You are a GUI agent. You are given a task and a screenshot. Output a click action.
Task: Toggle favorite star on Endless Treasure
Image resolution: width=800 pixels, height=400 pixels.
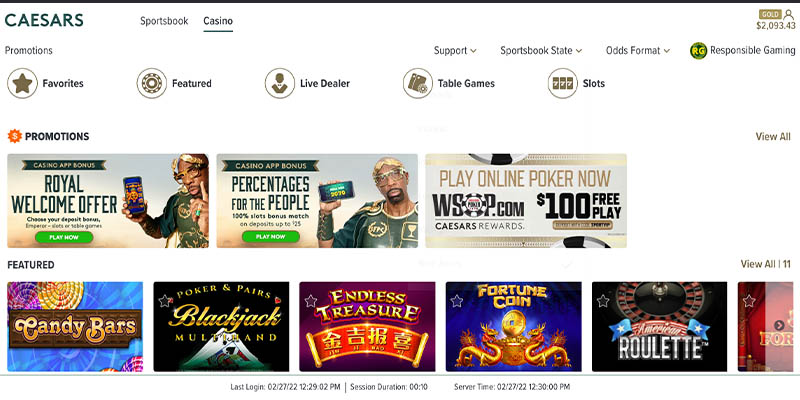coord(310,301)
